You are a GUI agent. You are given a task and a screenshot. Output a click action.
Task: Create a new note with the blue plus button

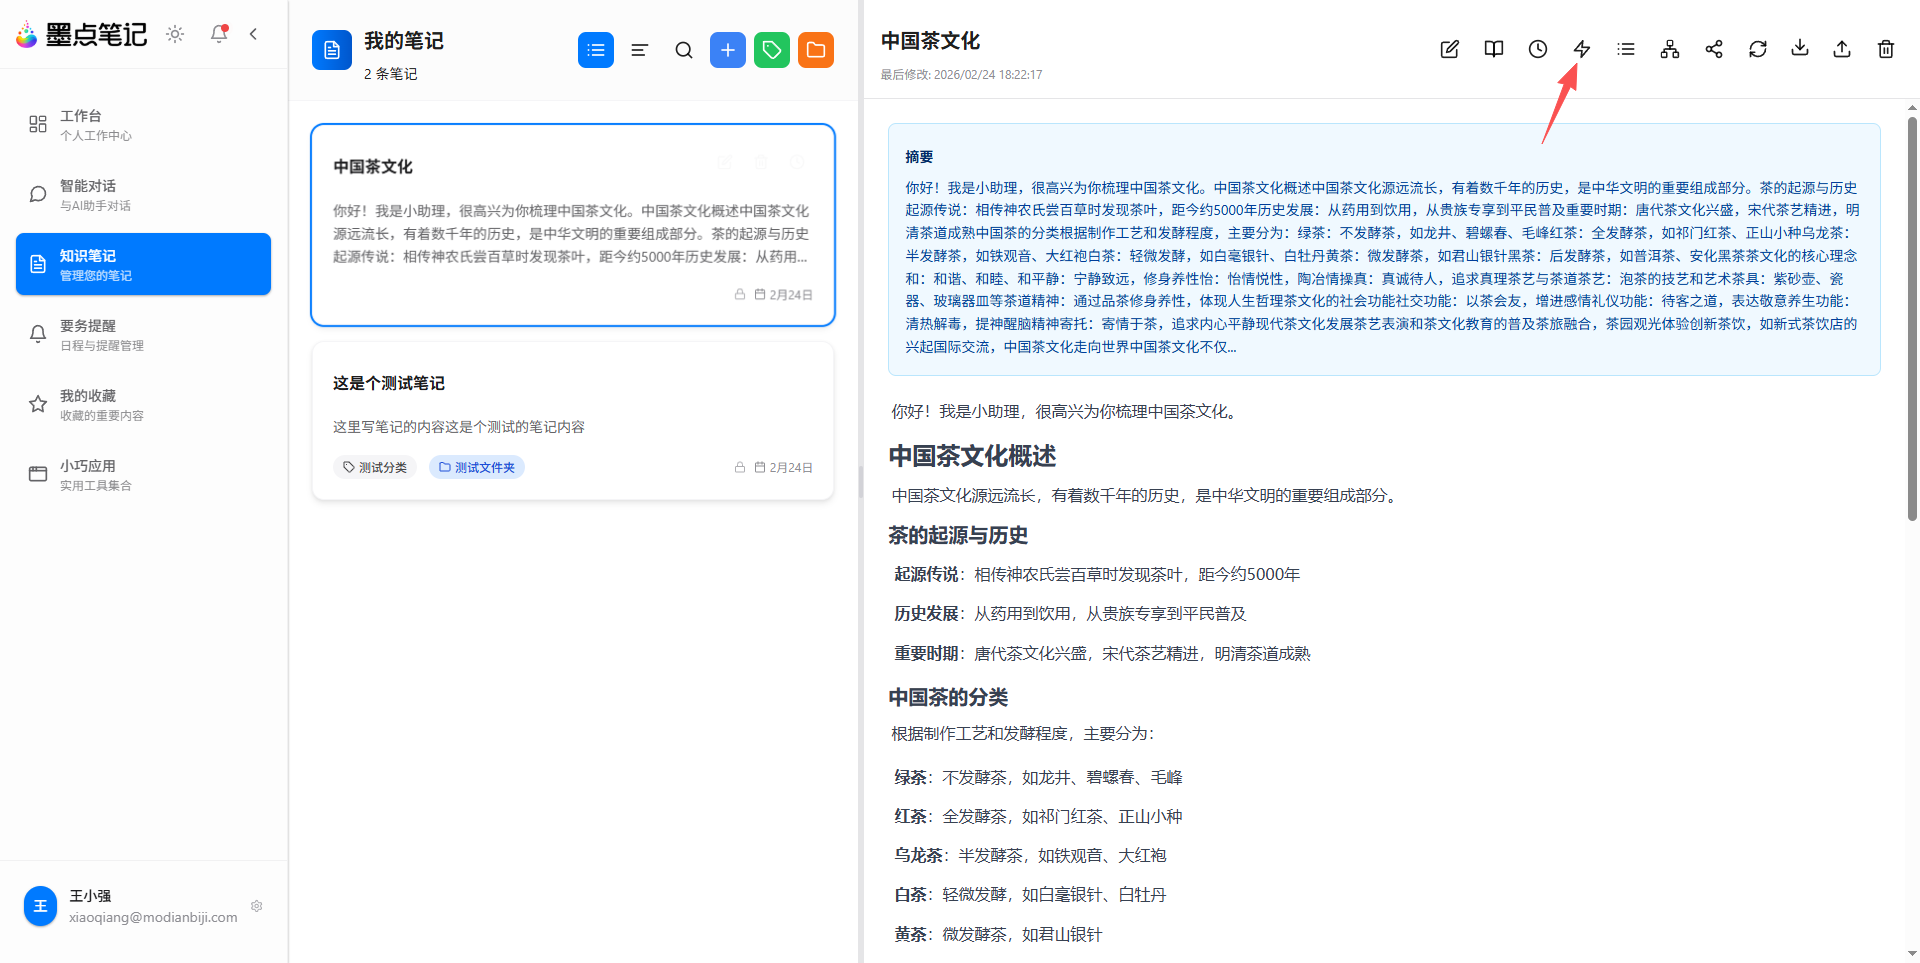tap(727, 49)
